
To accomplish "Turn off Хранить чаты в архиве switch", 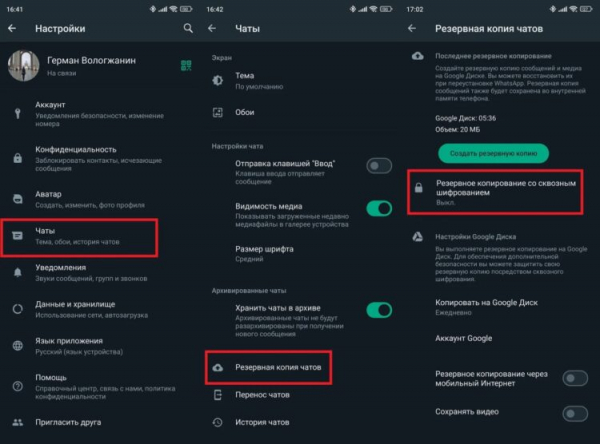I will coord(379,310).
